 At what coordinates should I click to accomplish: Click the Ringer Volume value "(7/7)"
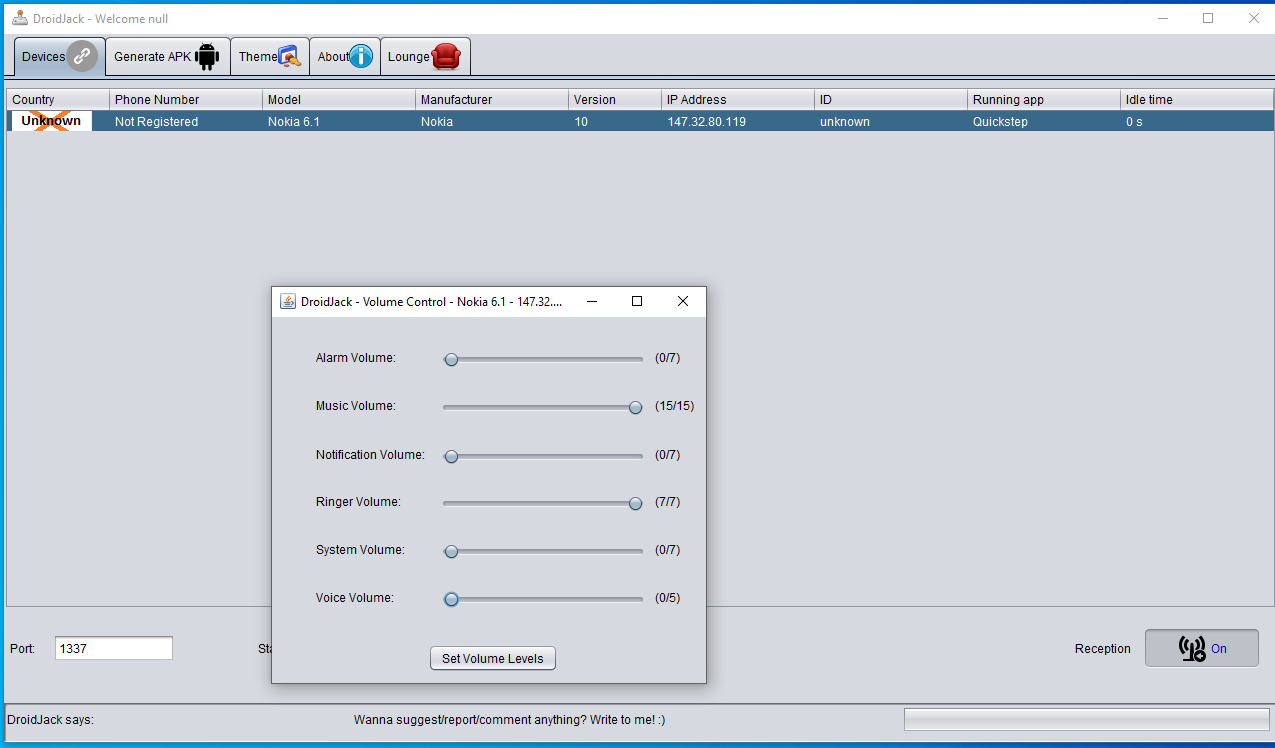coord(668,502)
